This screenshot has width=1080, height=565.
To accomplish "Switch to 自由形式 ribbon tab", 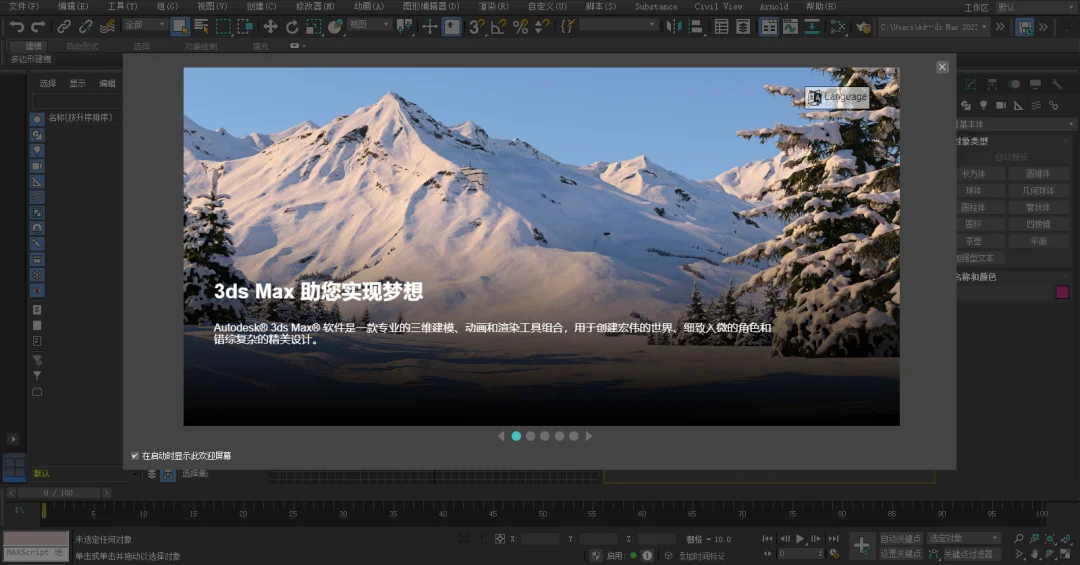I will [82, 46].
